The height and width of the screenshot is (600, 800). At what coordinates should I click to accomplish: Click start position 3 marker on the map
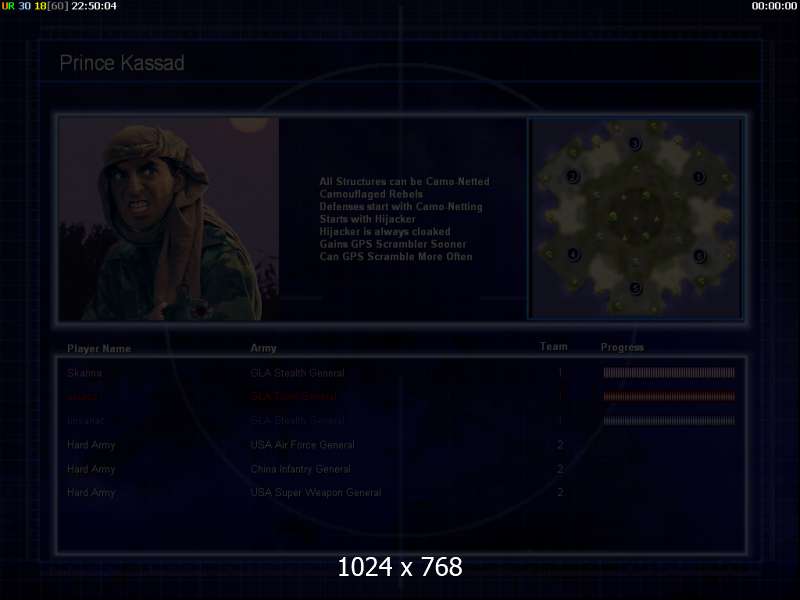click(x=635, y=143)
